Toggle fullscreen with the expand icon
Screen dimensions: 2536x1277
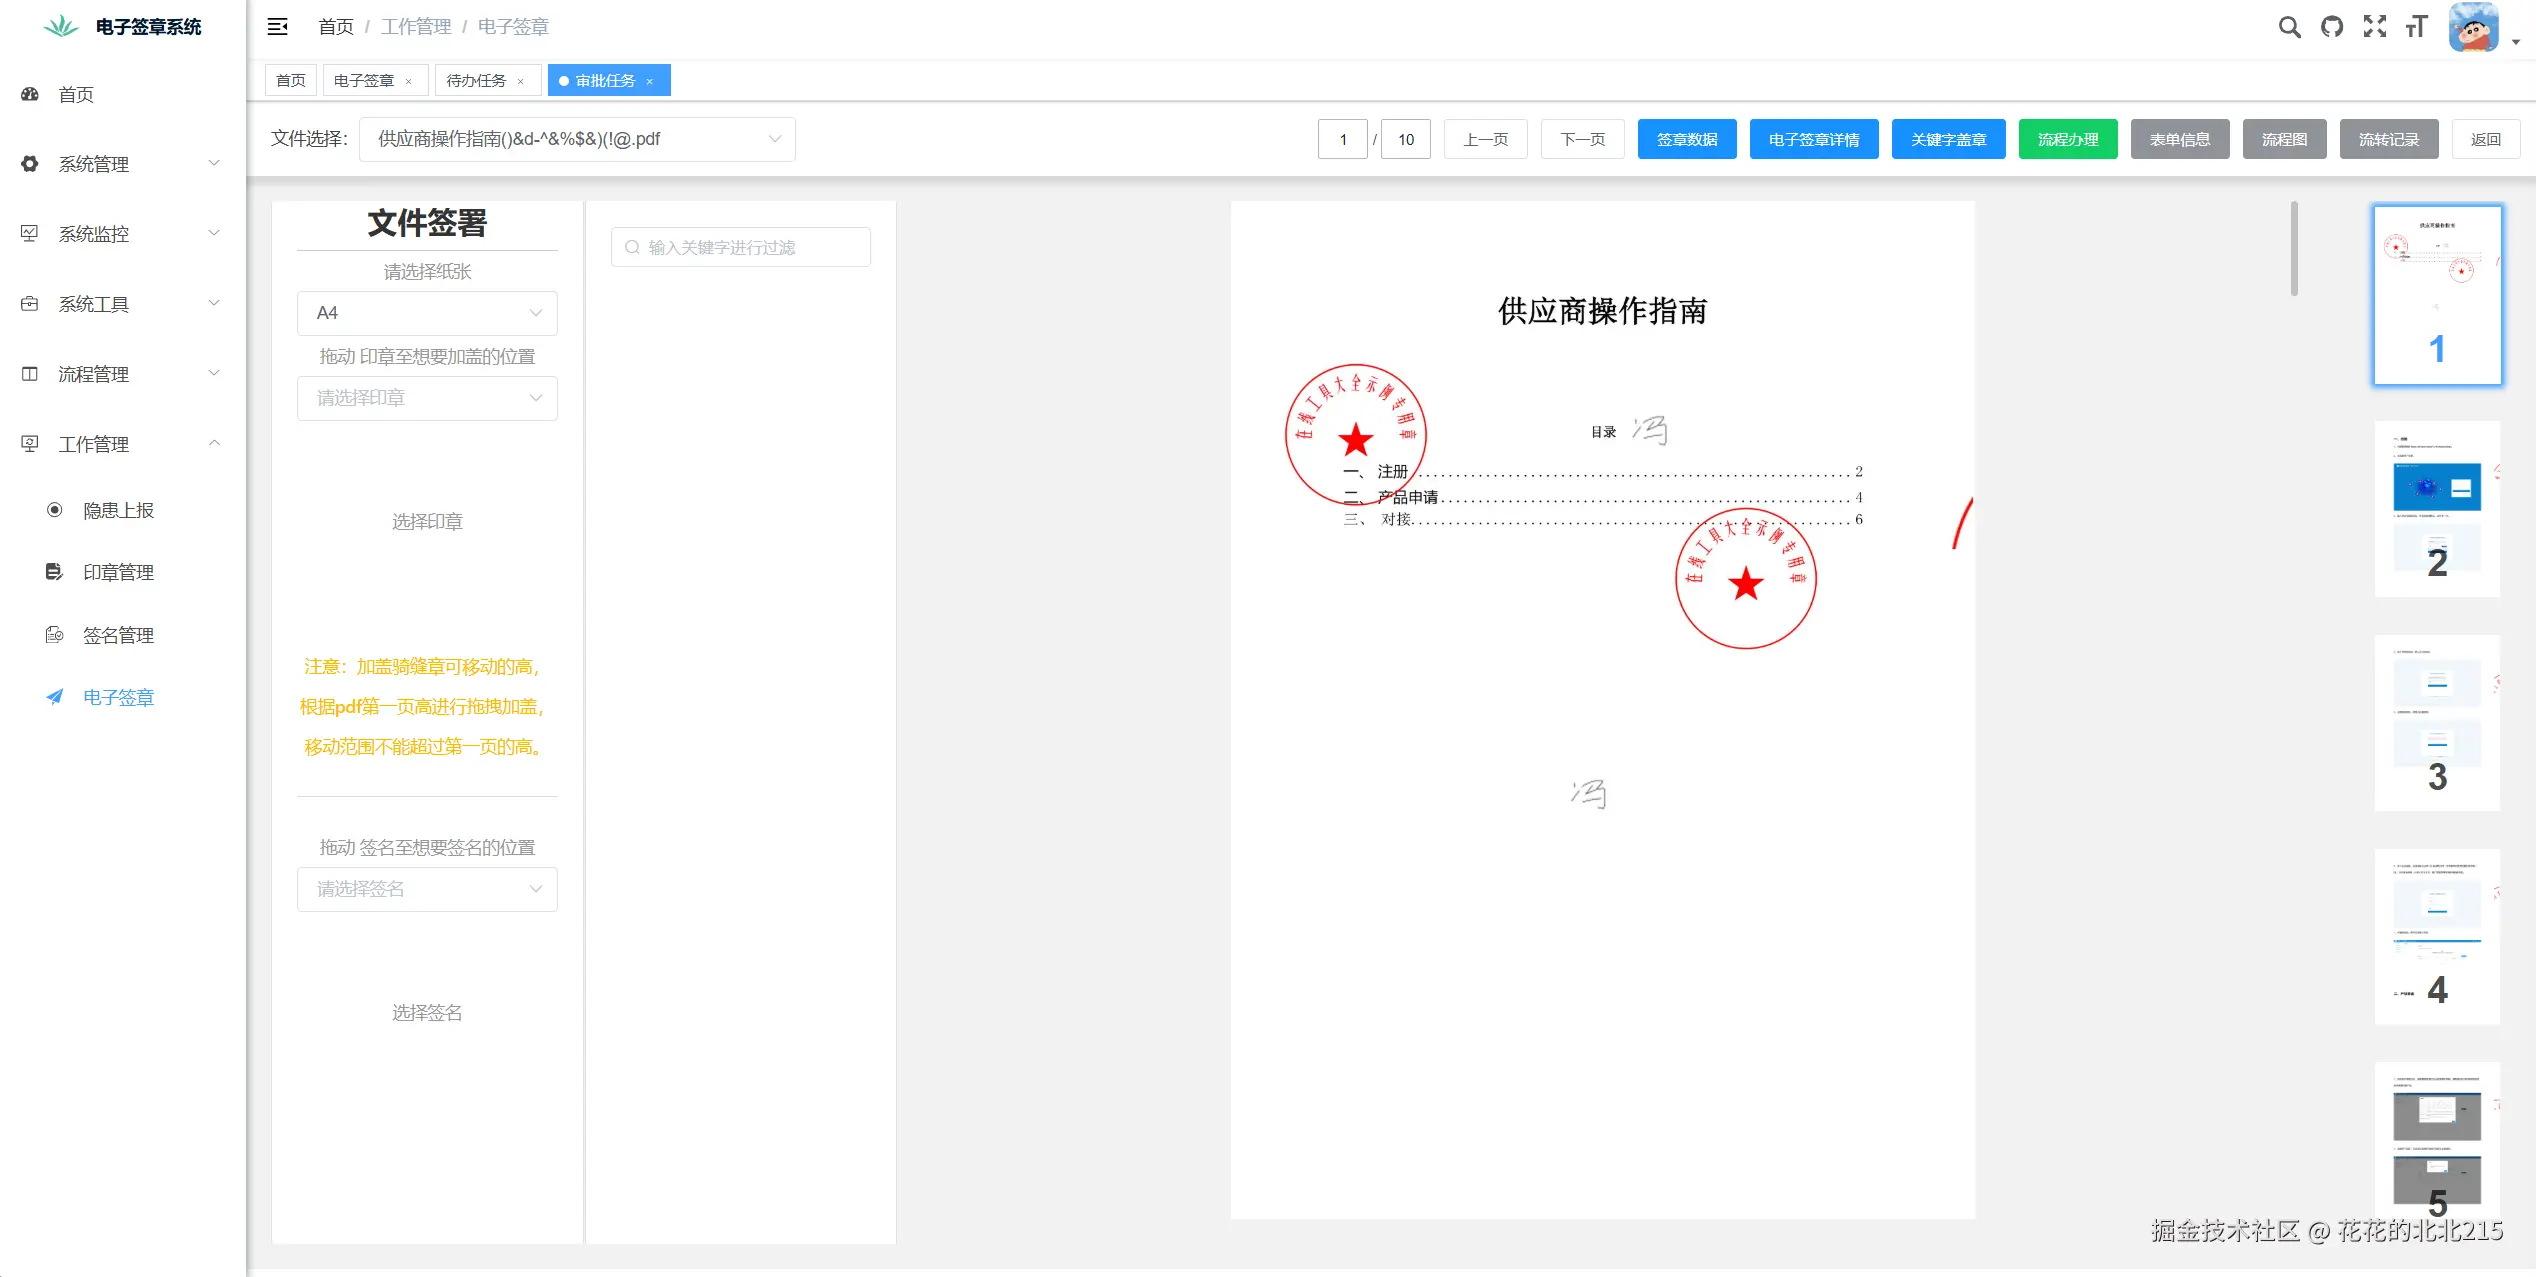[x=2374, y=27]
